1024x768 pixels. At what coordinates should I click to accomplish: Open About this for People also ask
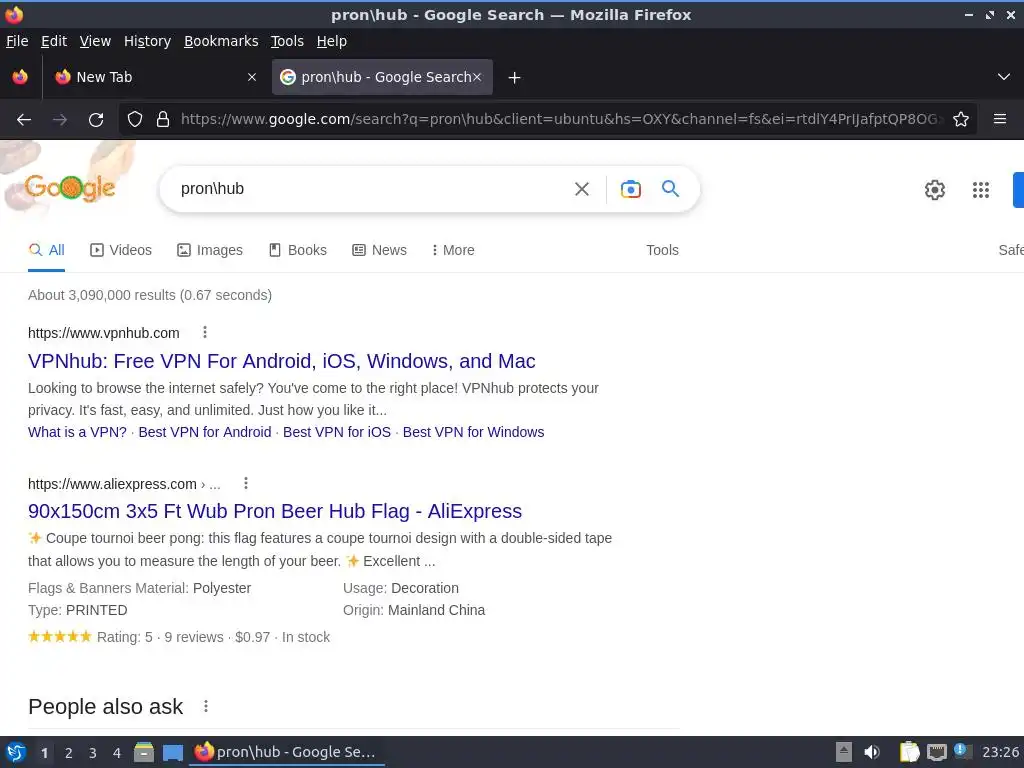pyautogui.click(x=206, y=706)
